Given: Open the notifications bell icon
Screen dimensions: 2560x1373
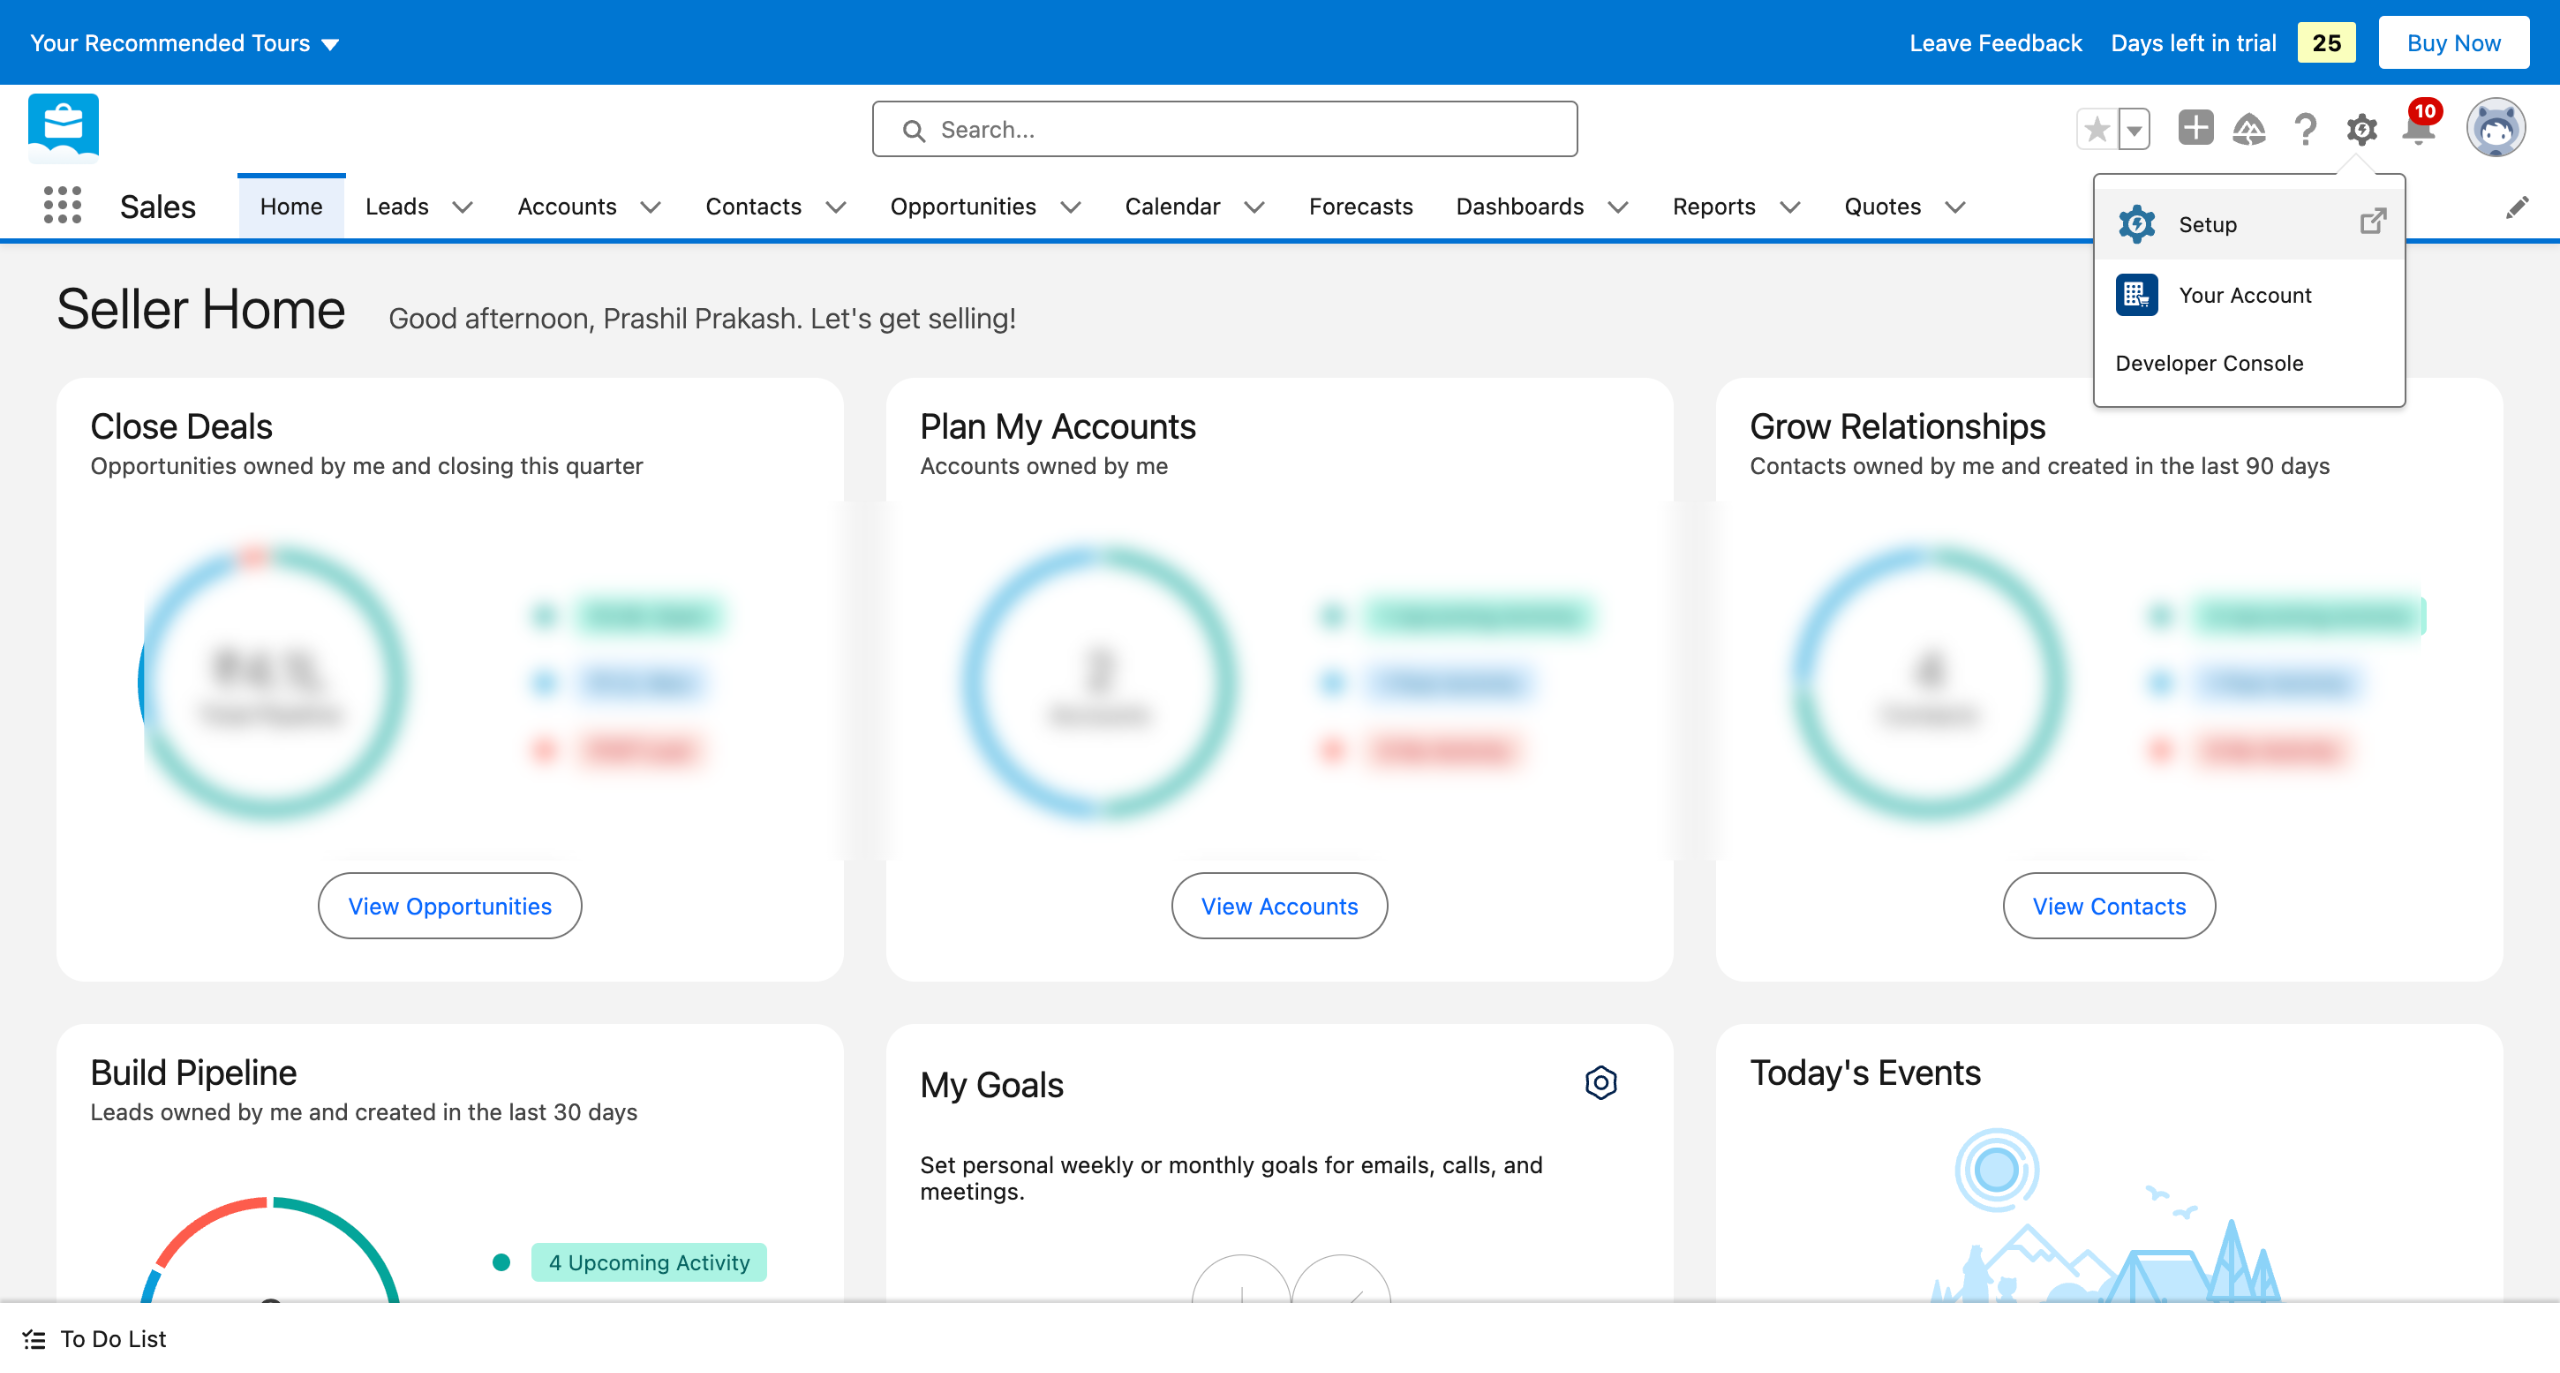Looking at the screenshot, I should [2418, 131].
